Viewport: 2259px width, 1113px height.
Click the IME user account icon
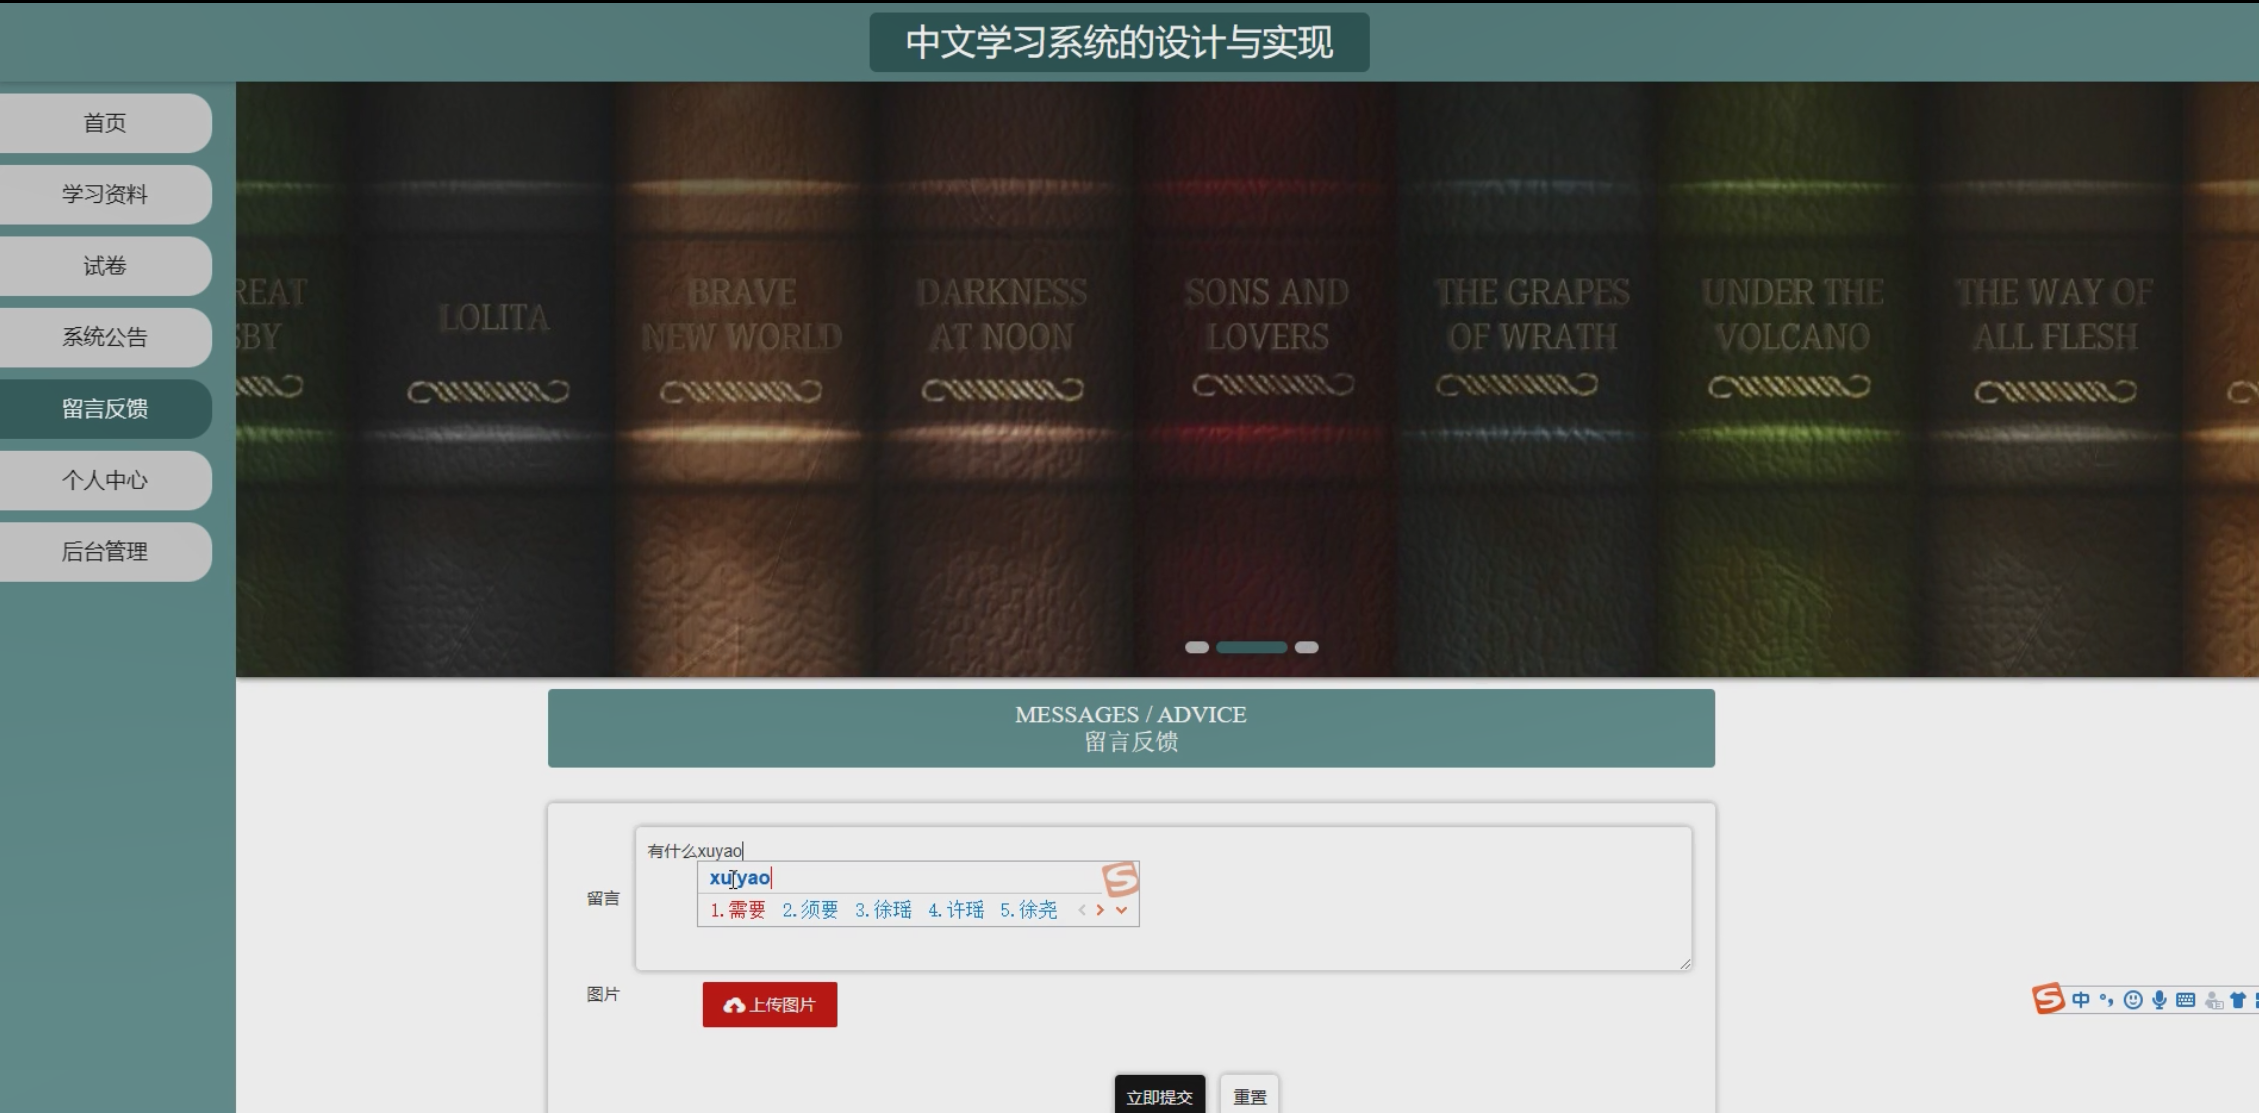(2213, 1000)
